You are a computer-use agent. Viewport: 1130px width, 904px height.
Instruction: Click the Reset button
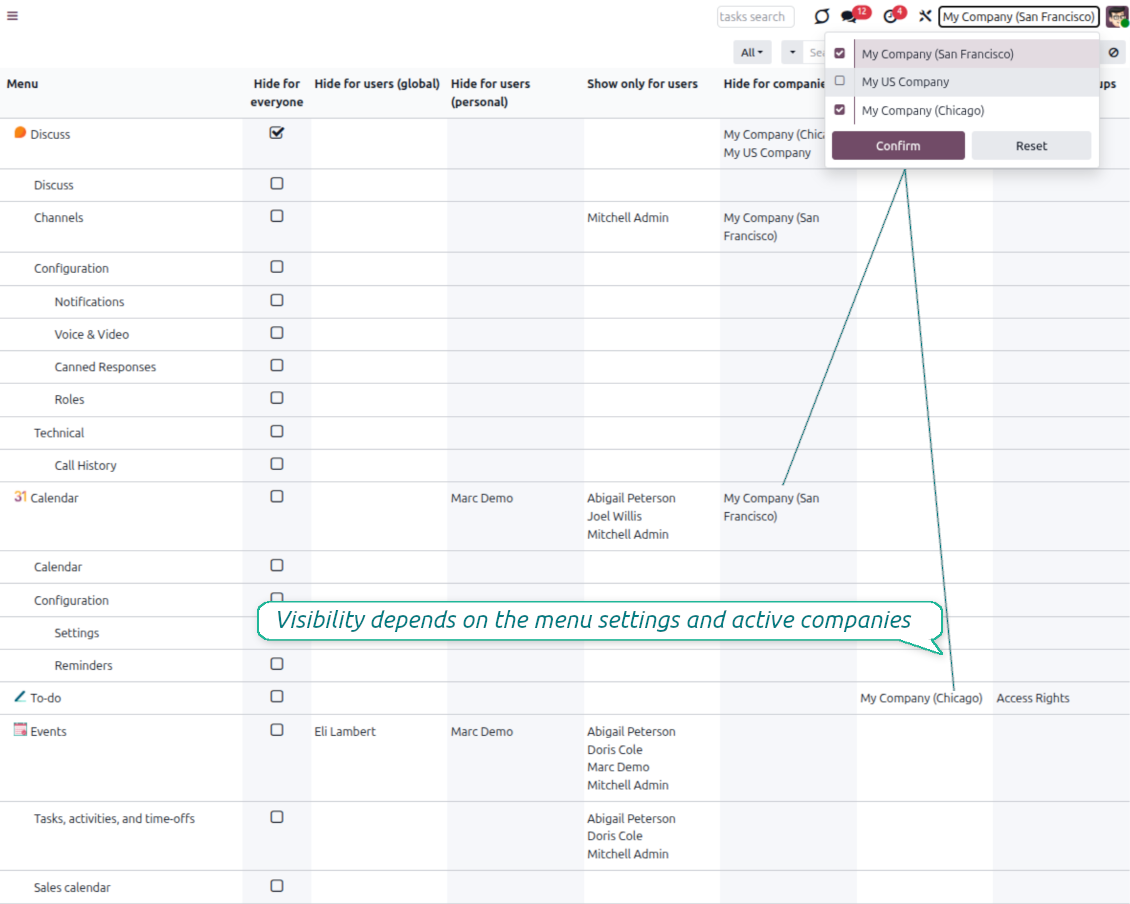[x=1031, y=146]
